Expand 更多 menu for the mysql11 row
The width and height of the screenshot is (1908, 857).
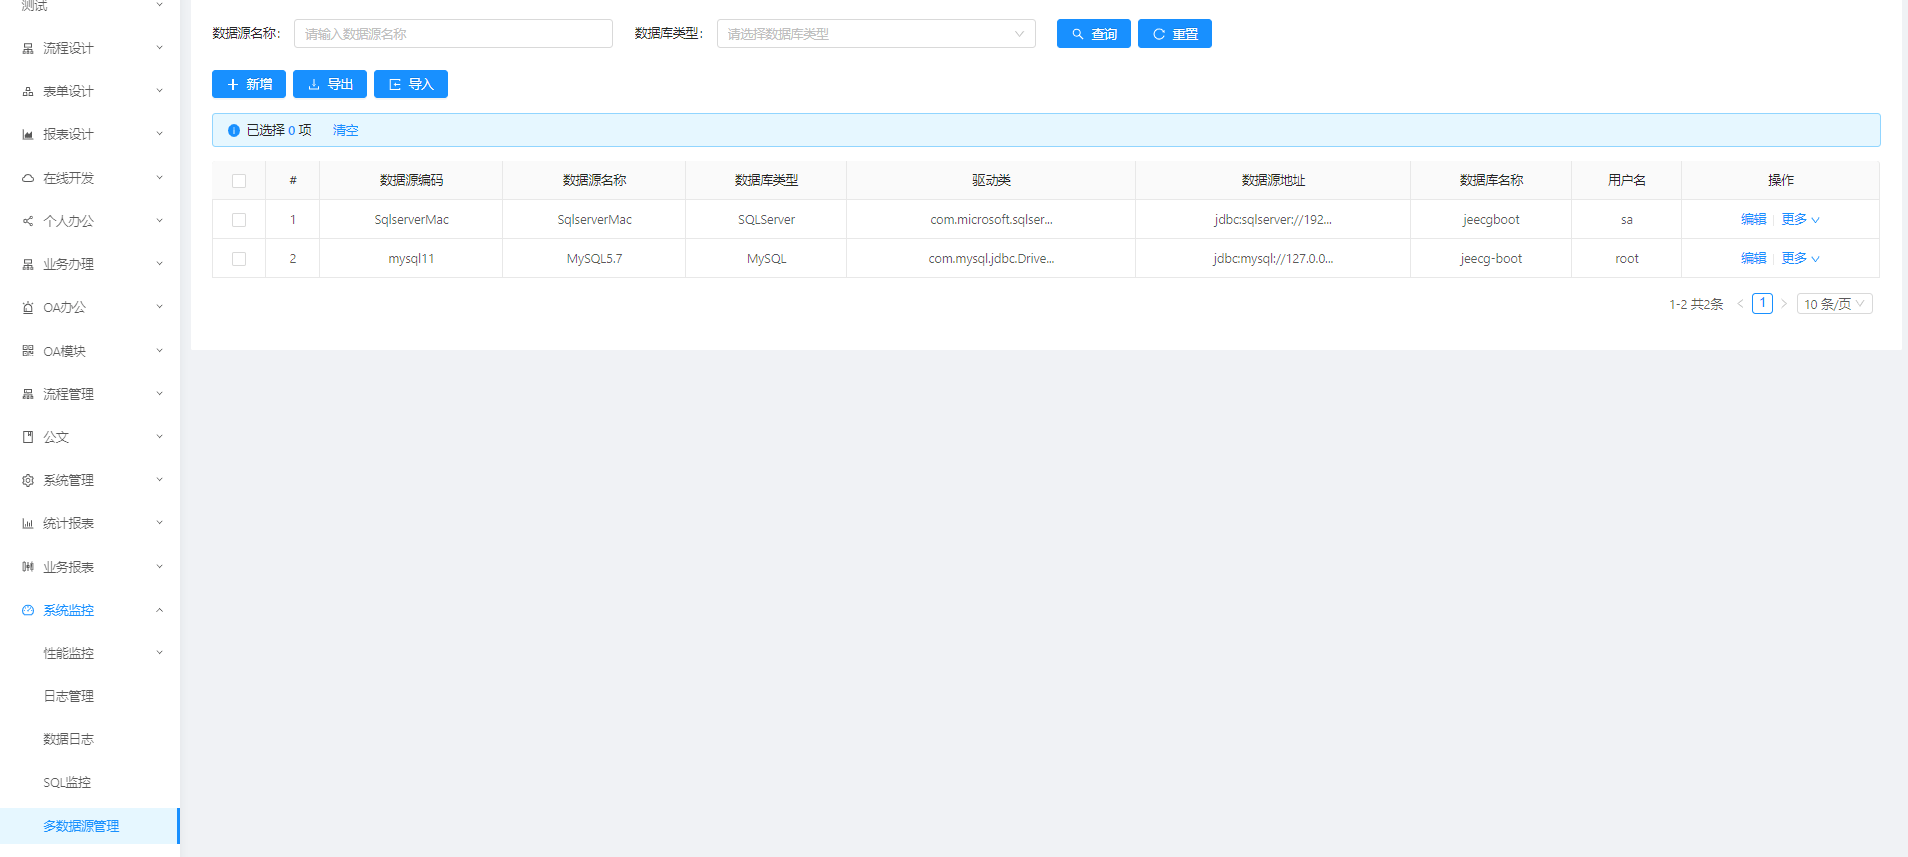(1800, 259)
